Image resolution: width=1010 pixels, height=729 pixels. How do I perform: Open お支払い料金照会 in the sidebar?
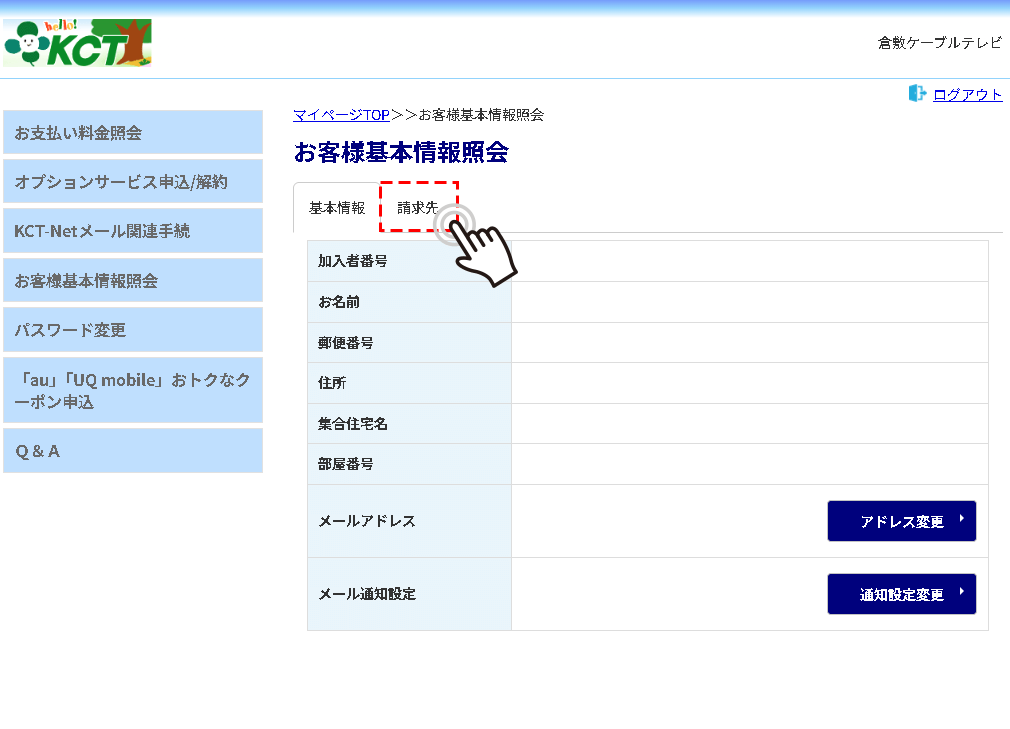click(133, 133)
